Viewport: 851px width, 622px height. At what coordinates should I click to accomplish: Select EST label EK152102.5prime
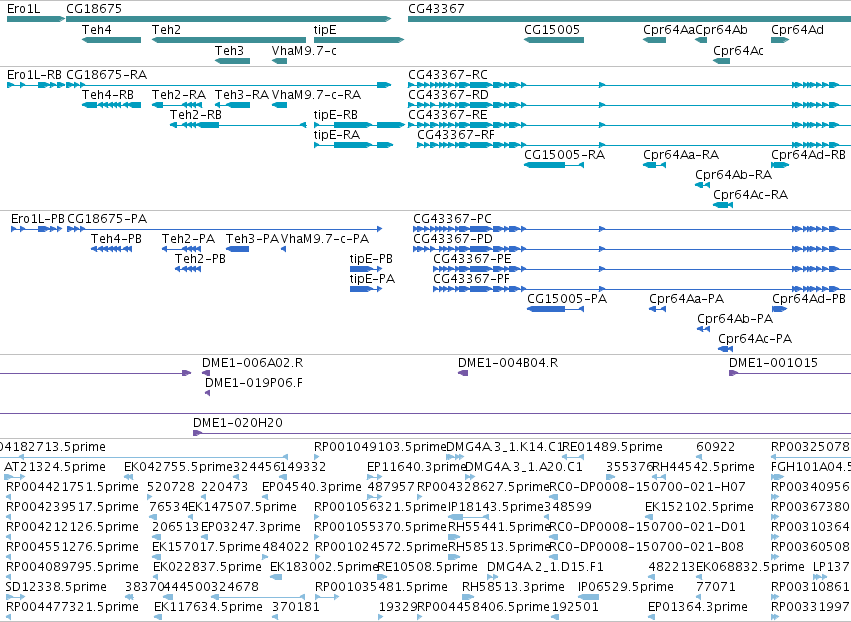[x=699, y=507]
